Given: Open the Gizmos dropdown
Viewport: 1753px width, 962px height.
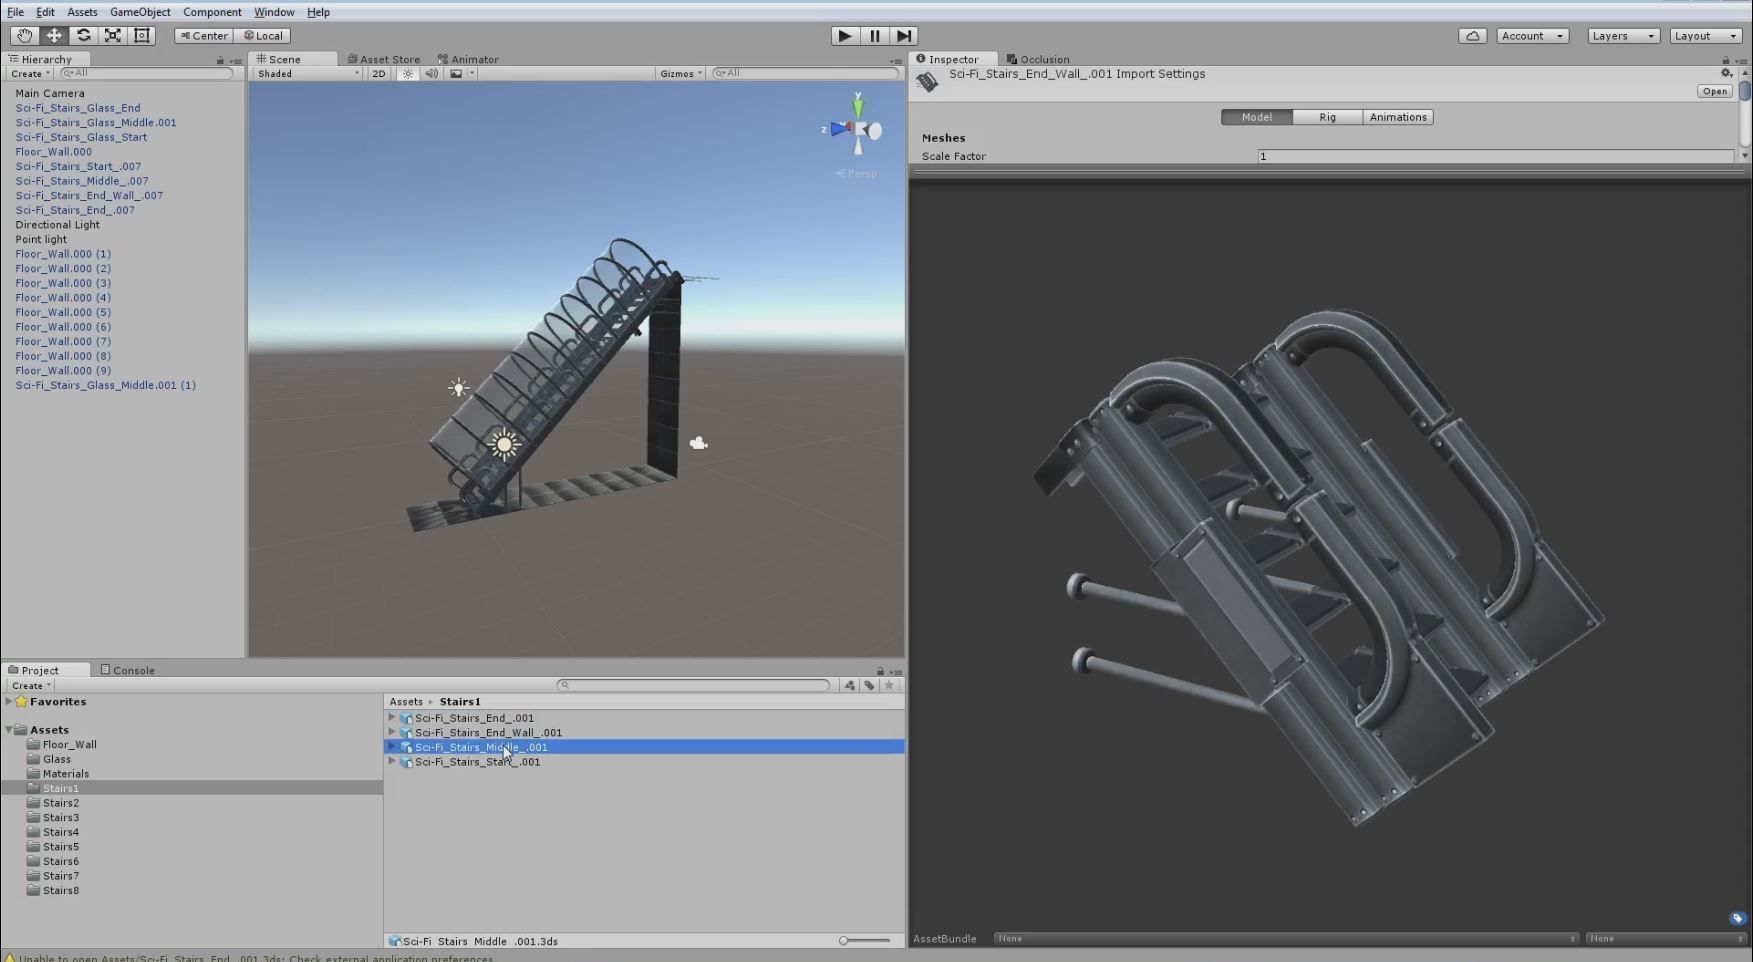Looking at the screenshot, I should (681, 73).
